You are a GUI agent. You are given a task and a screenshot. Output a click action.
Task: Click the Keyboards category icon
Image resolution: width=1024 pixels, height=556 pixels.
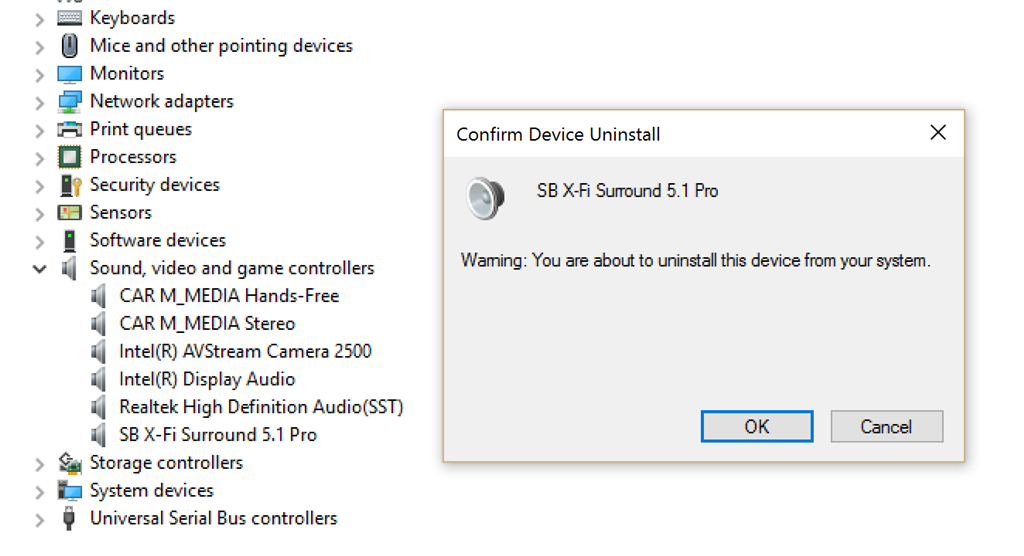pyautogui.click(x=69, y=18)
